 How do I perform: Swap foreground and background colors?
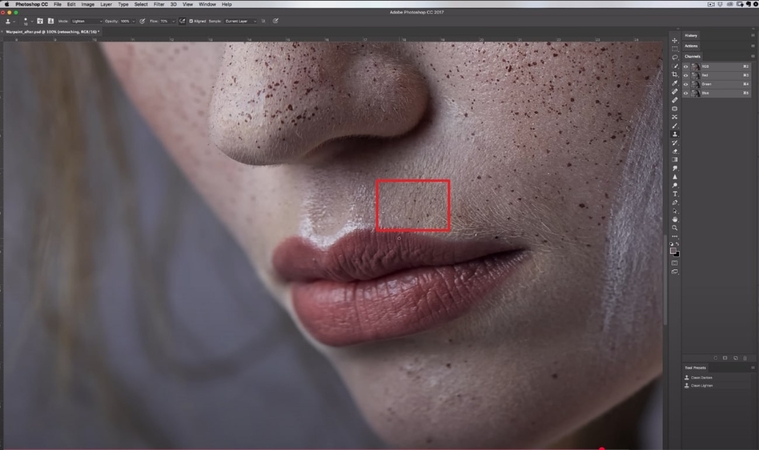coord(677,244)
